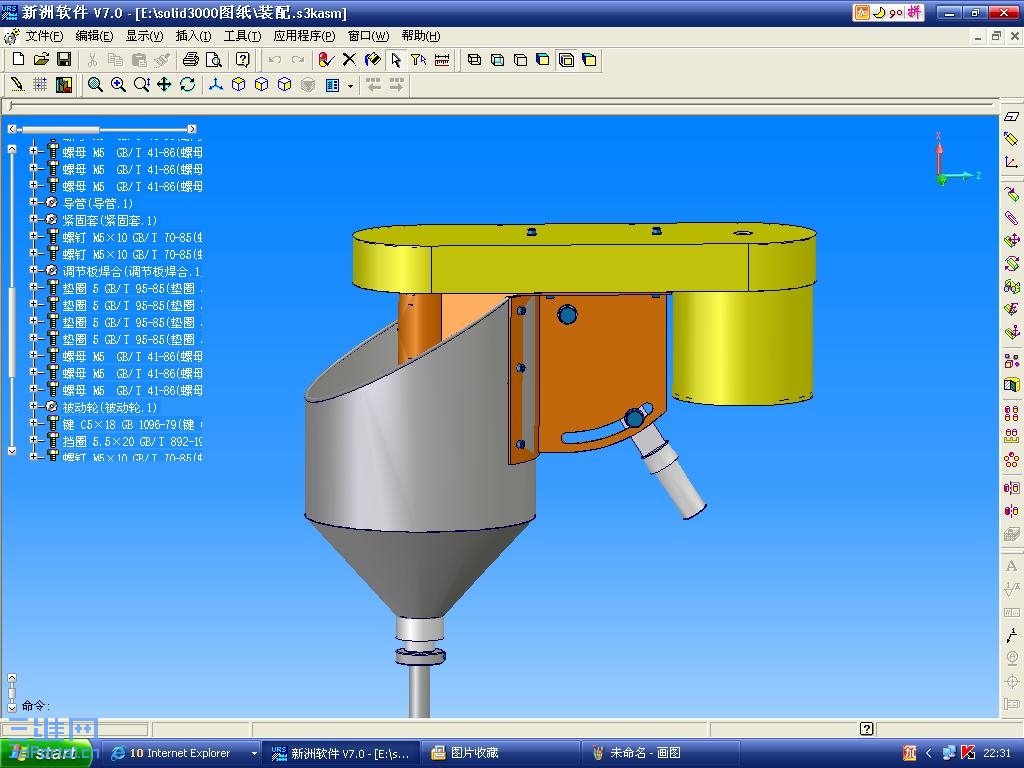Click the section view cube icon
Screen dimensions: 1024x768
pos(1011,384)
